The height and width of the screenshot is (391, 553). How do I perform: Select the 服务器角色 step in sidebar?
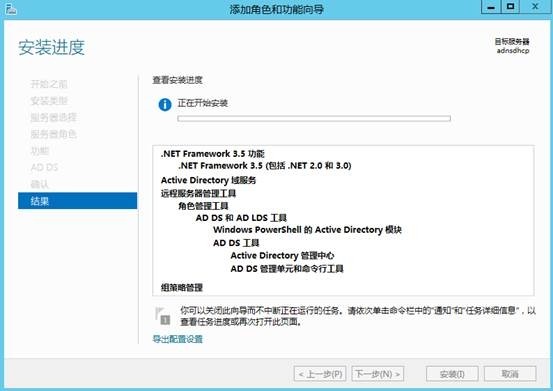[x=53, y=134]
